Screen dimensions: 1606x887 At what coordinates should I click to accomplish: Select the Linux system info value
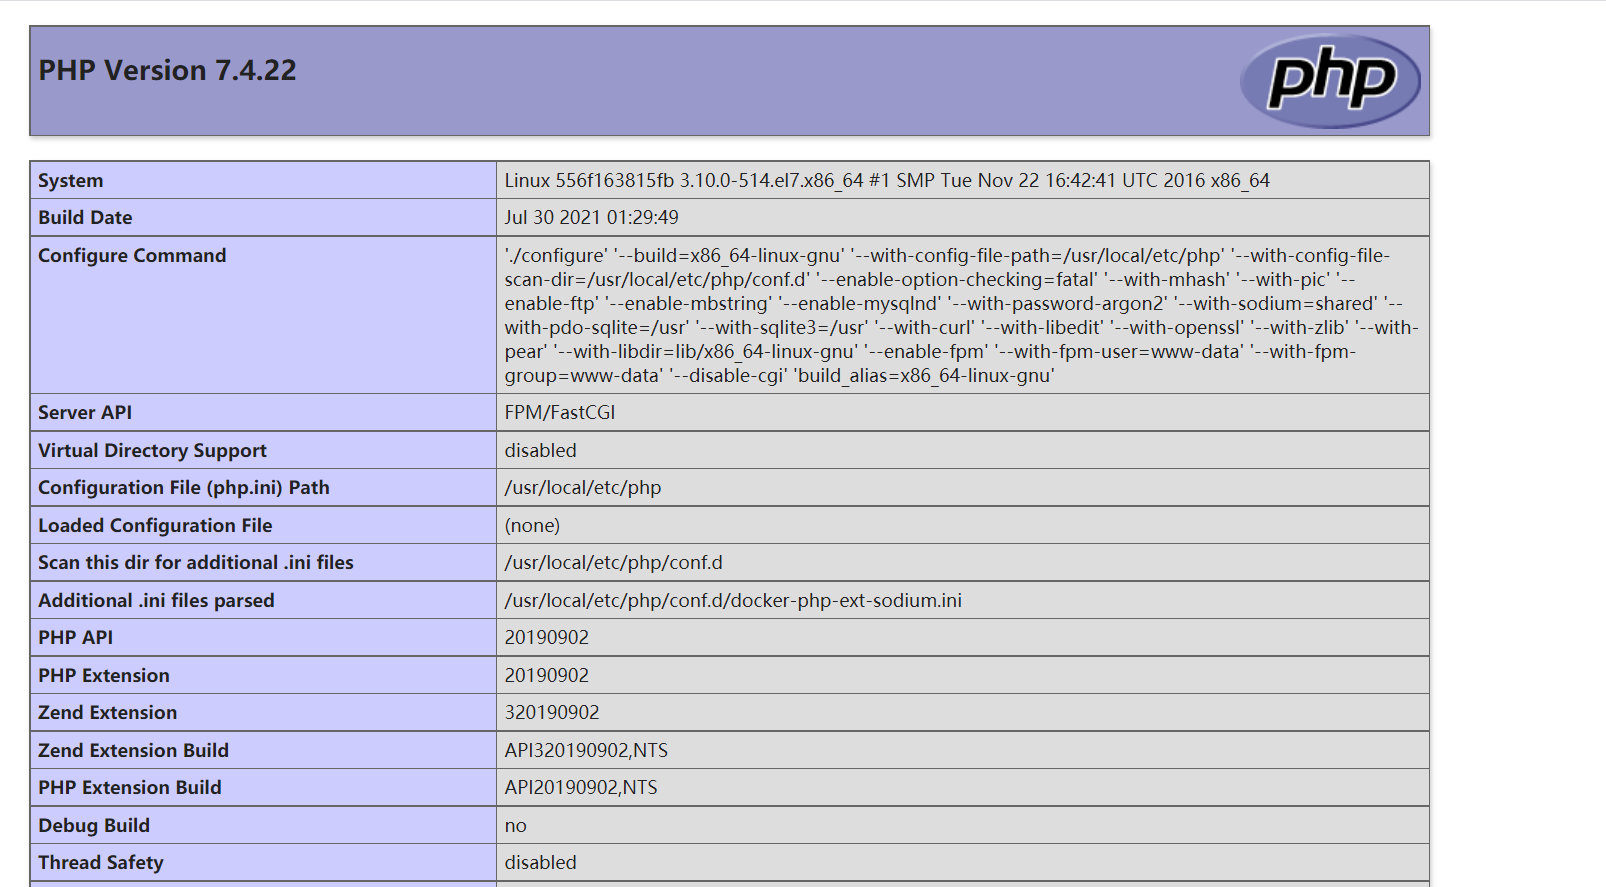pos(887,180)
